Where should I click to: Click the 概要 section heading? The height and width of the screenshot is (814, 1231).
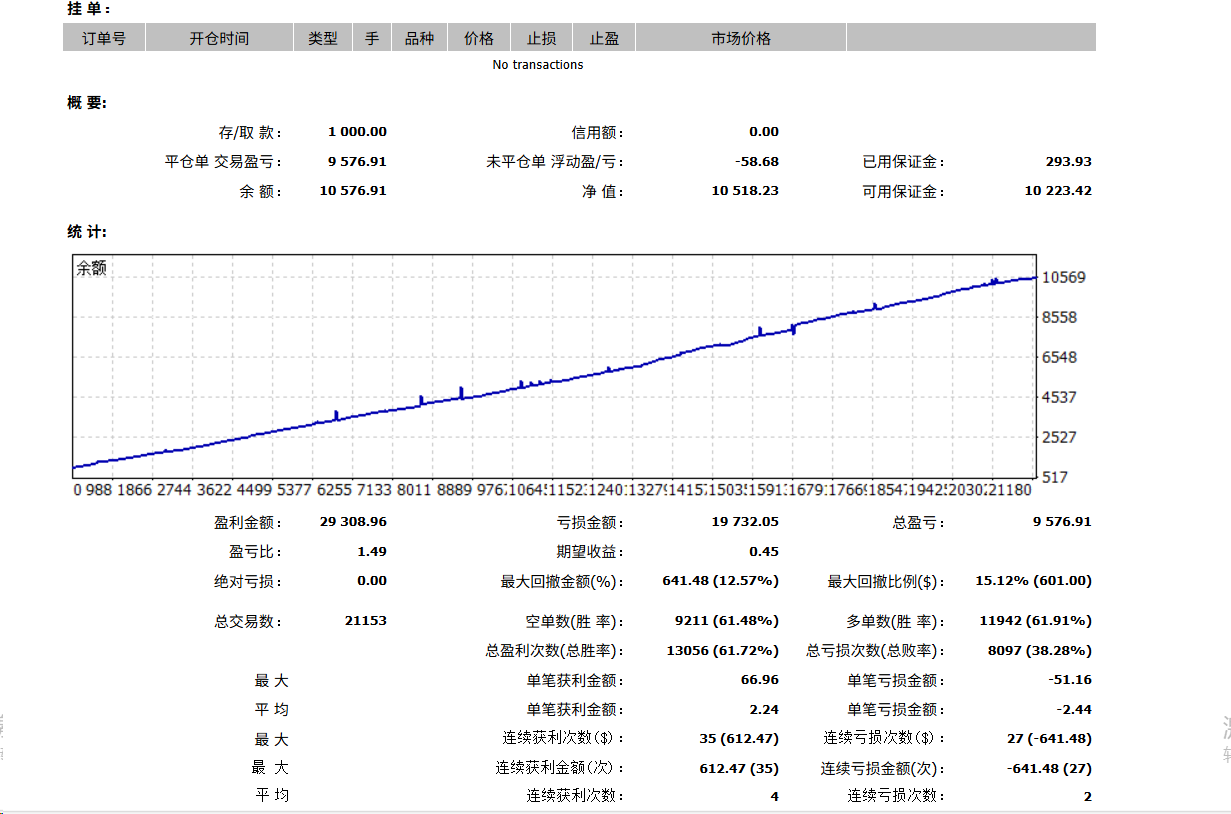pos(87,103)
